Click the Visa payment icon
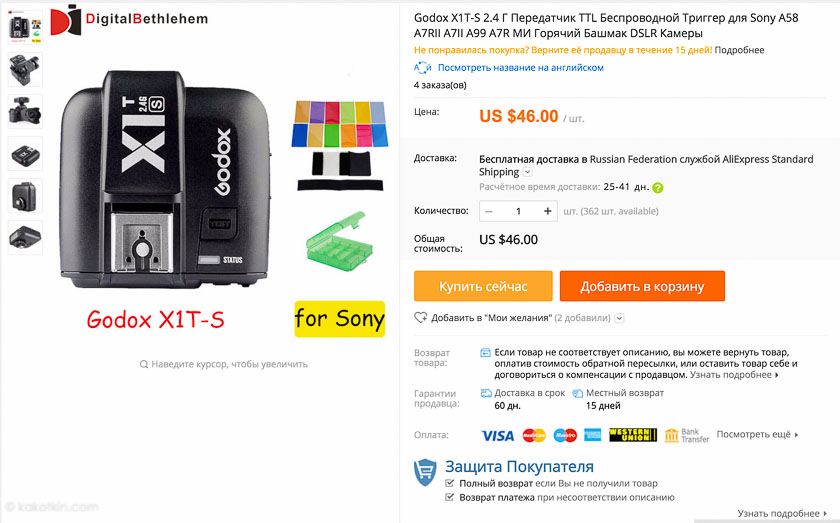The image size is (840, 523). [x=497, y=436]
